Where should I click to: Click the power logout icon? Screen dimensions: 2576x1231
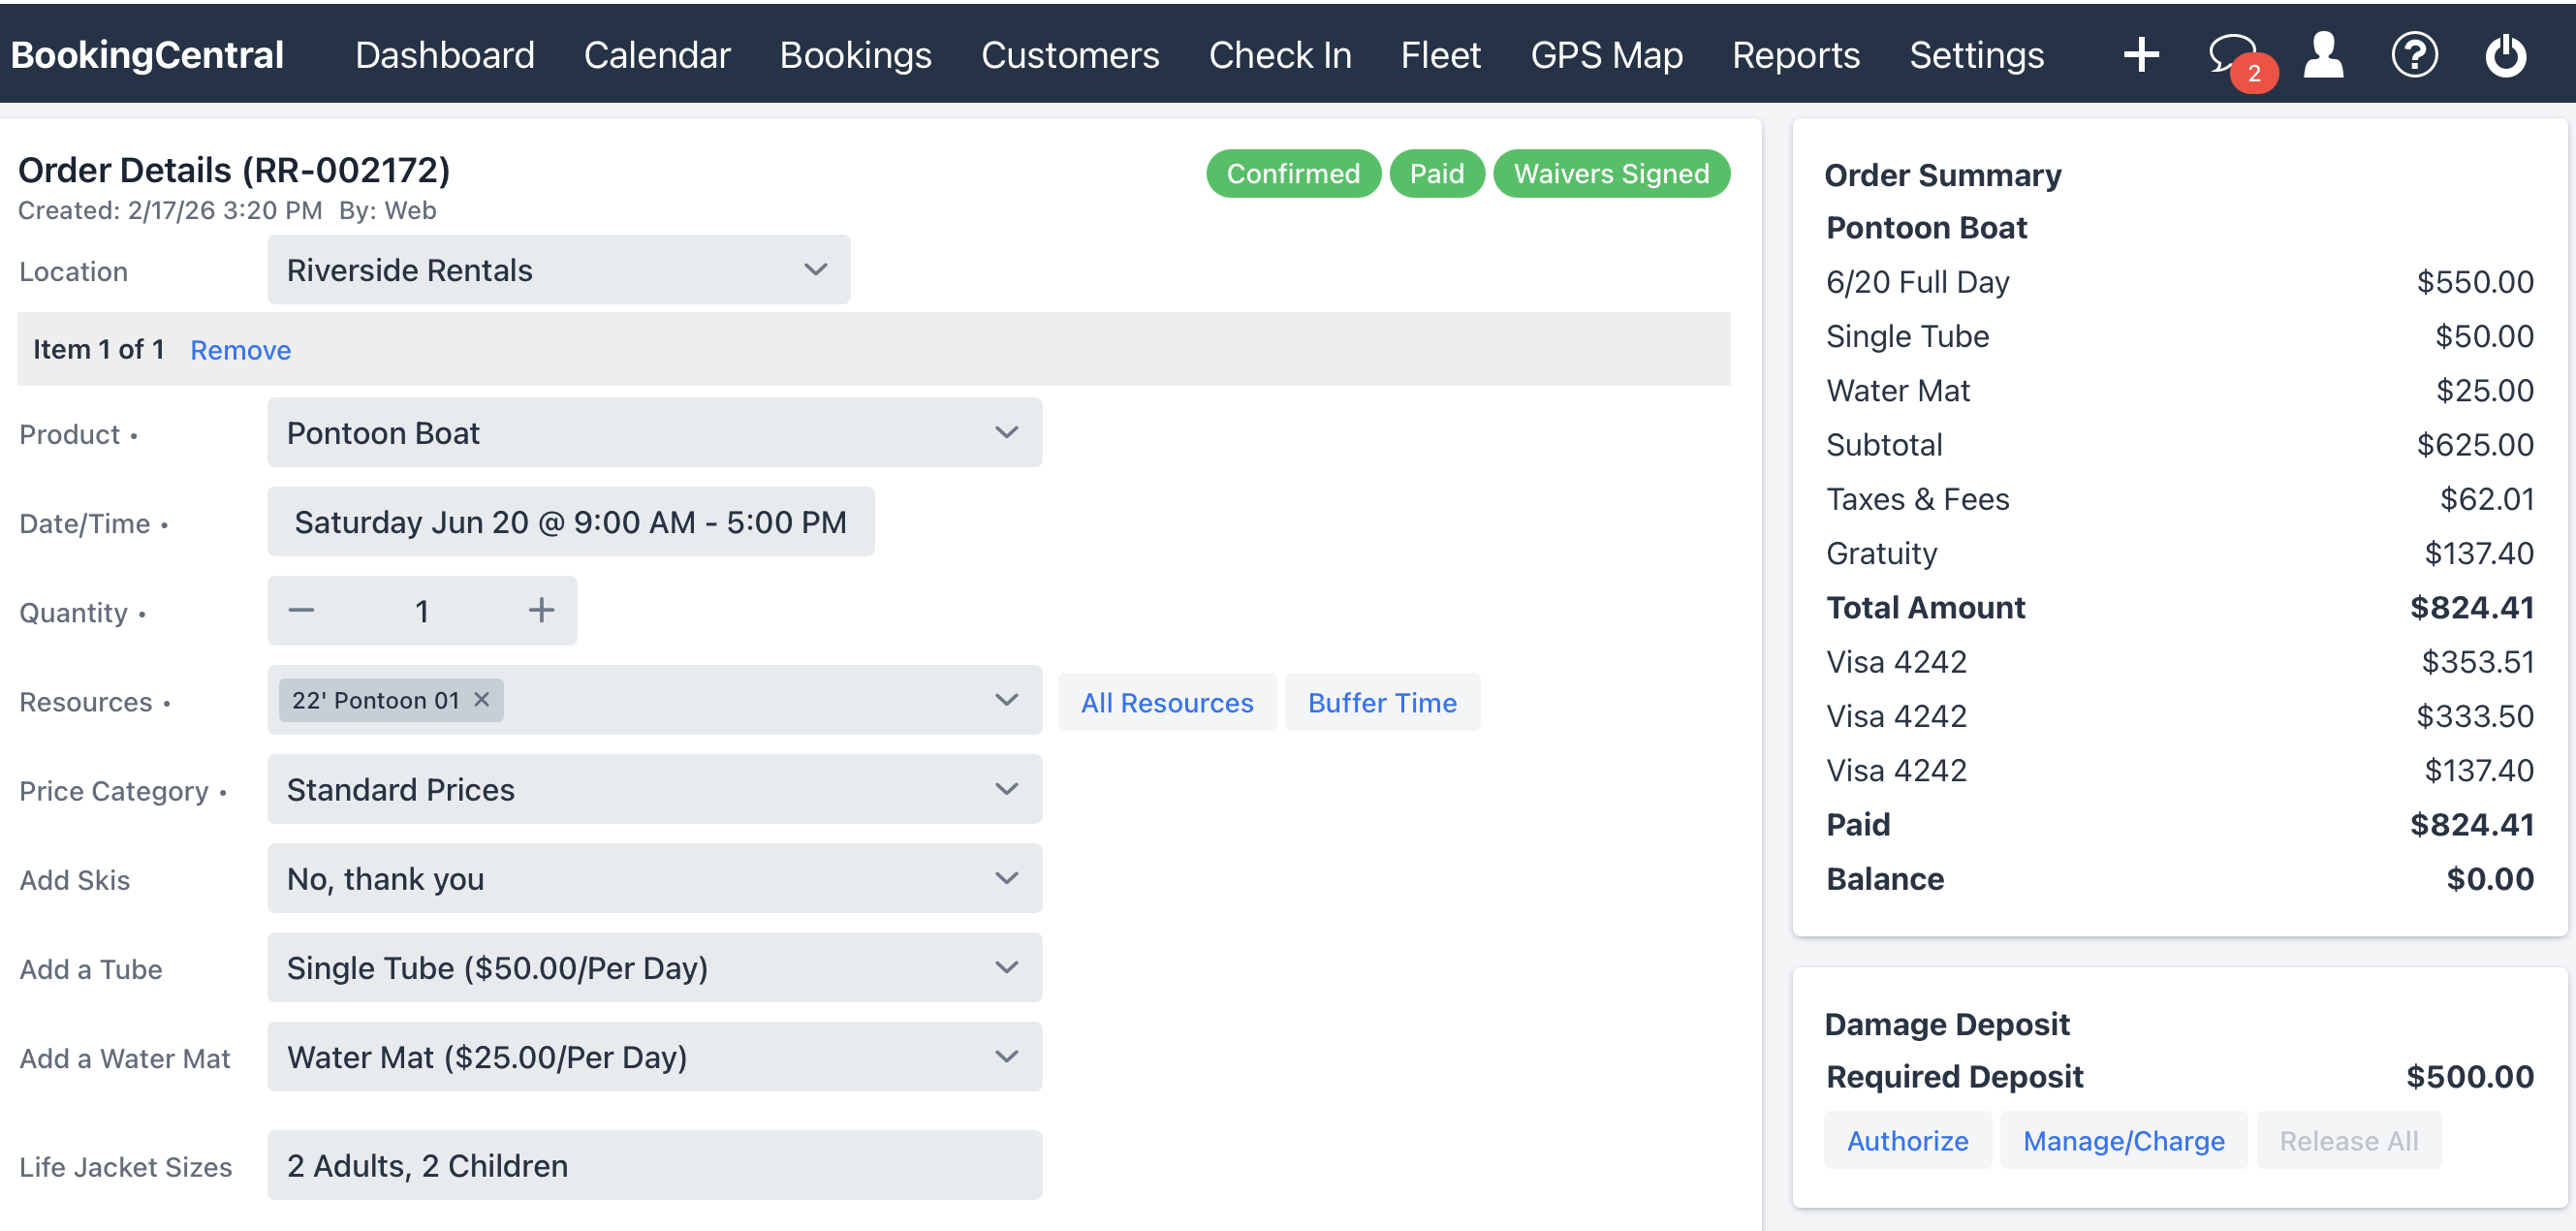point(2506,54)
